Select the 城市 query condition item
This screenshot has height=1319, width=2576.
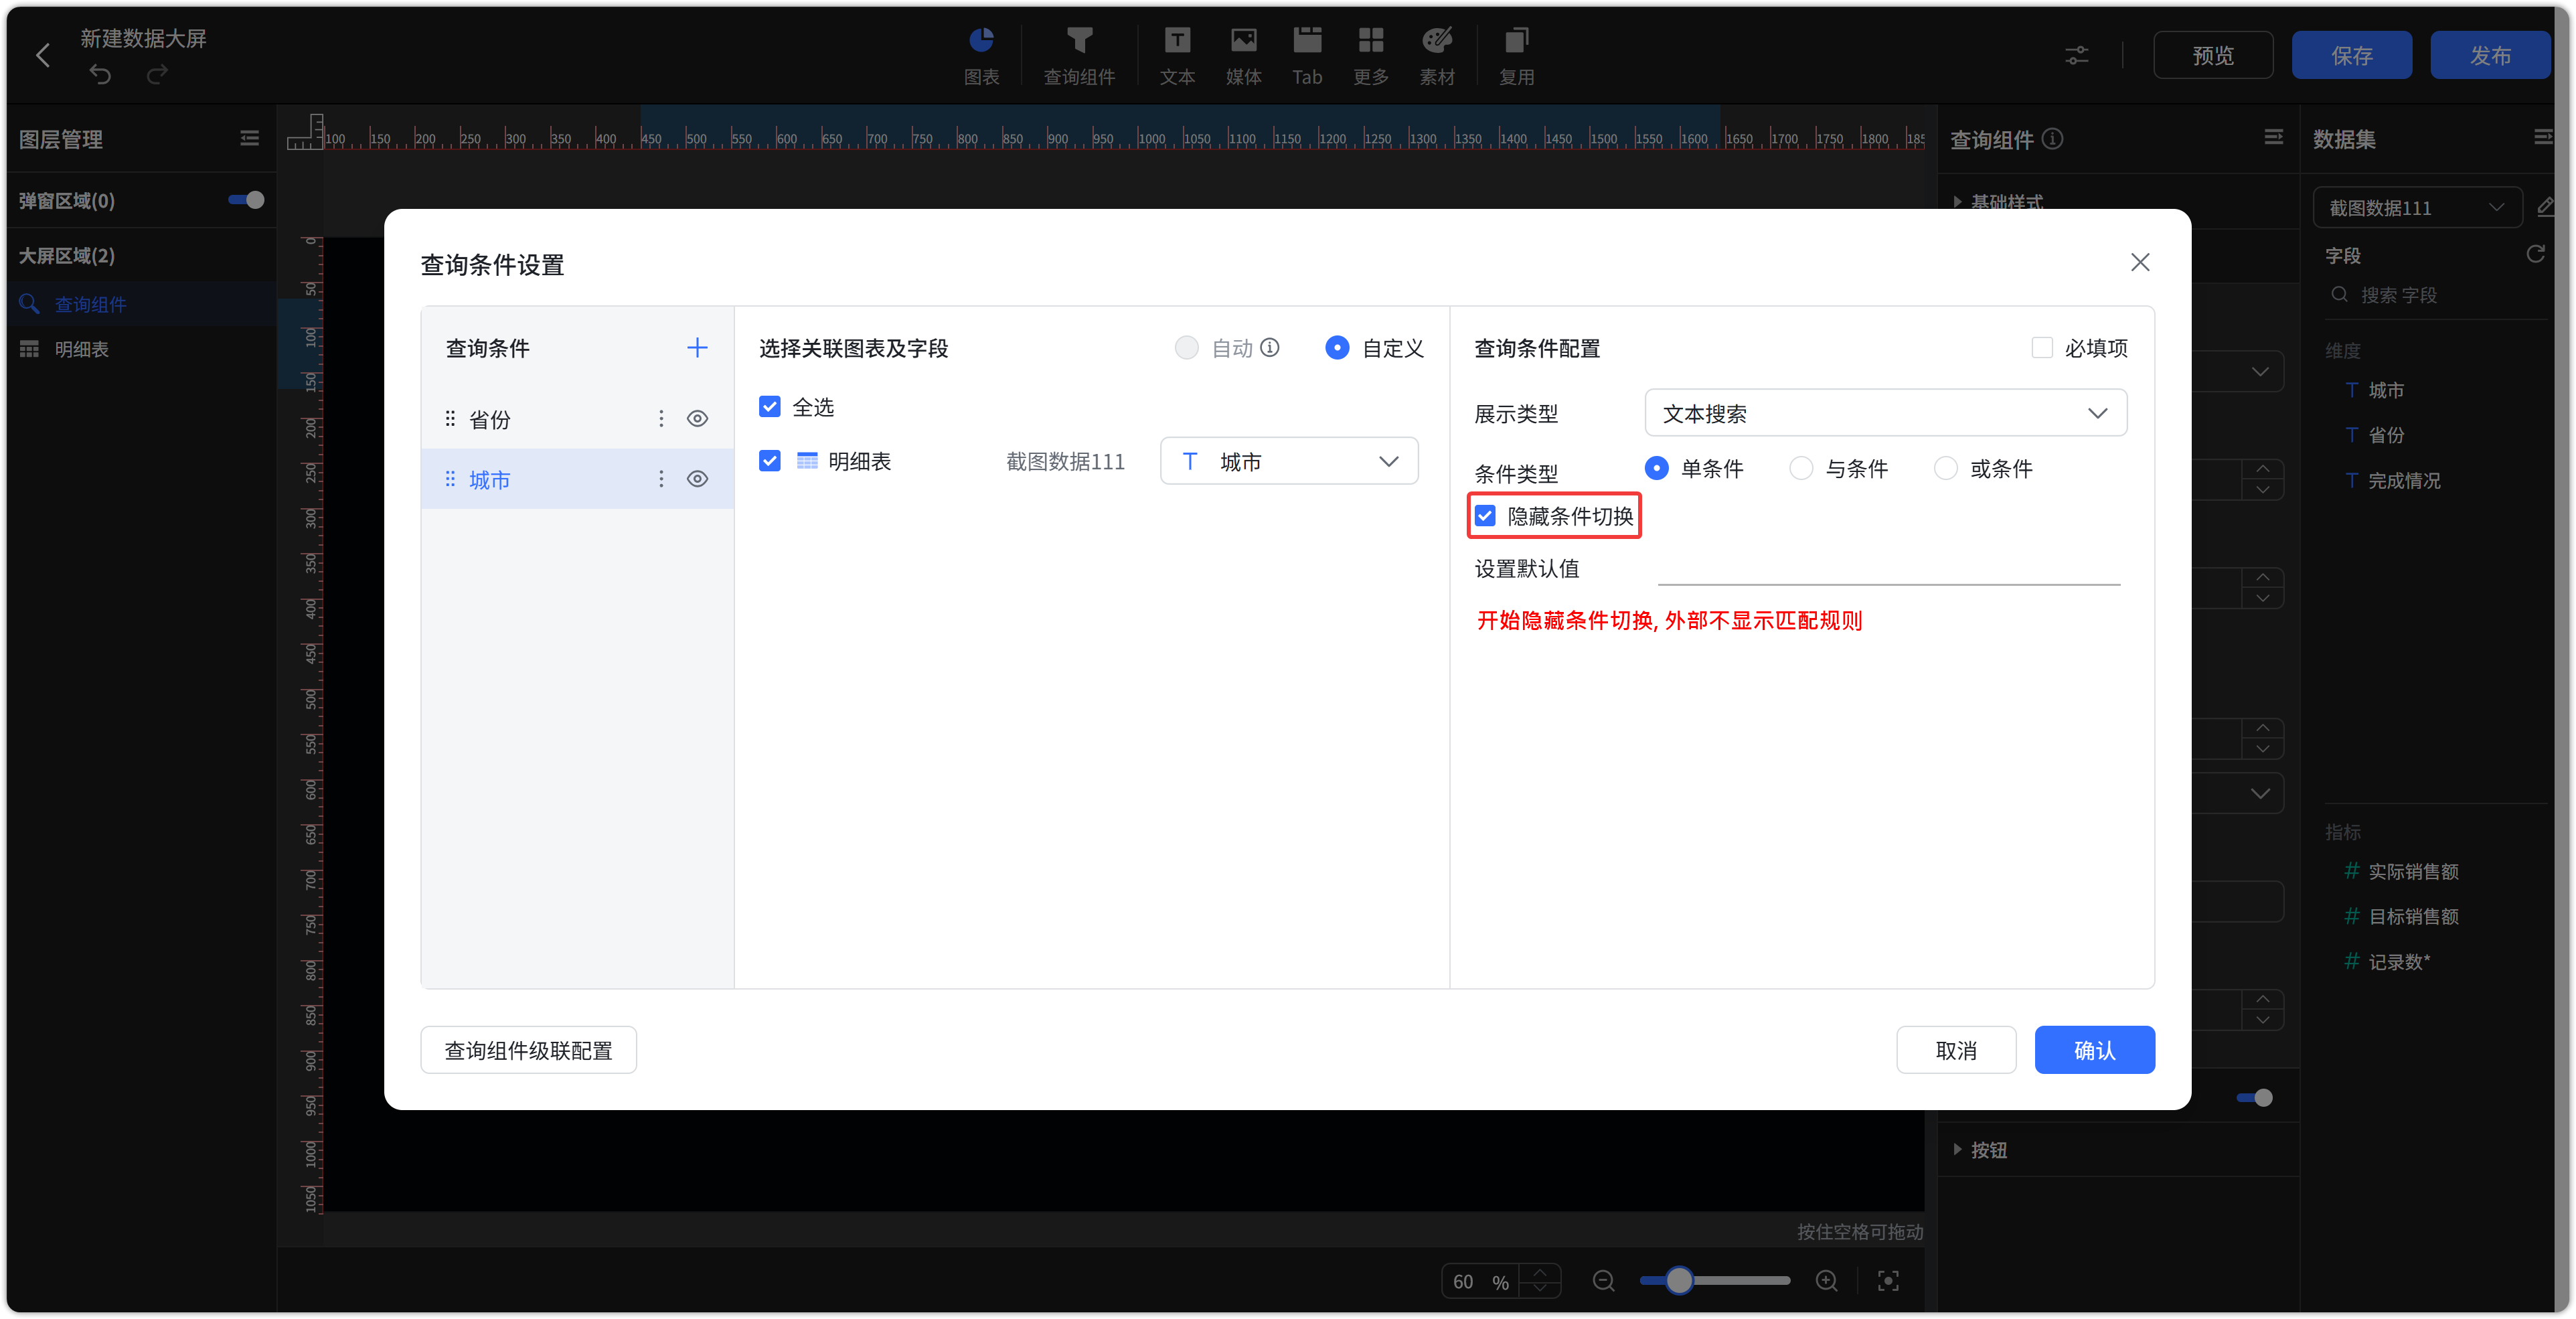pos(577,479)
